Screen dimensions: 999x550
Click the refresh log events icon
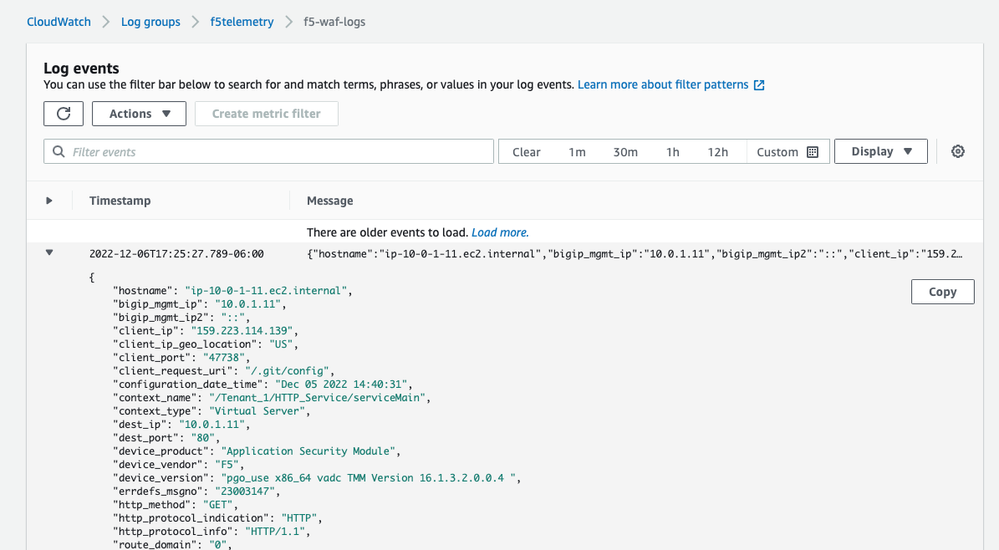[63, 114]
